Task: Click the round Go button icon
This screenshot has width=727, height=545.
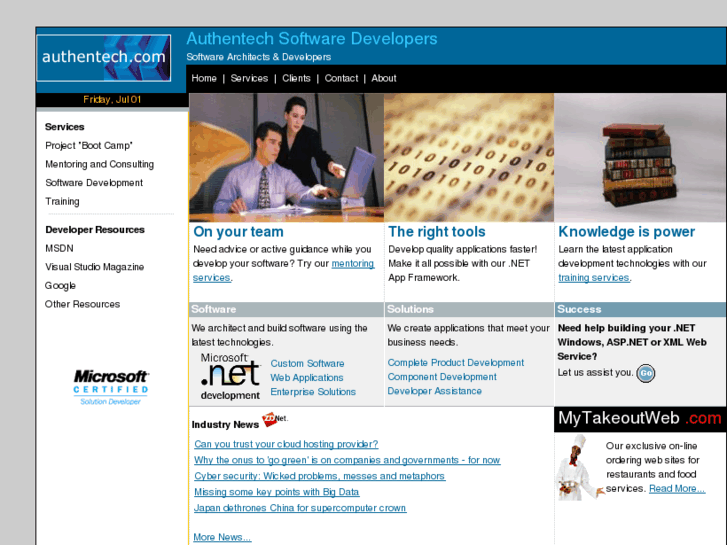Action: coord(645,373)
